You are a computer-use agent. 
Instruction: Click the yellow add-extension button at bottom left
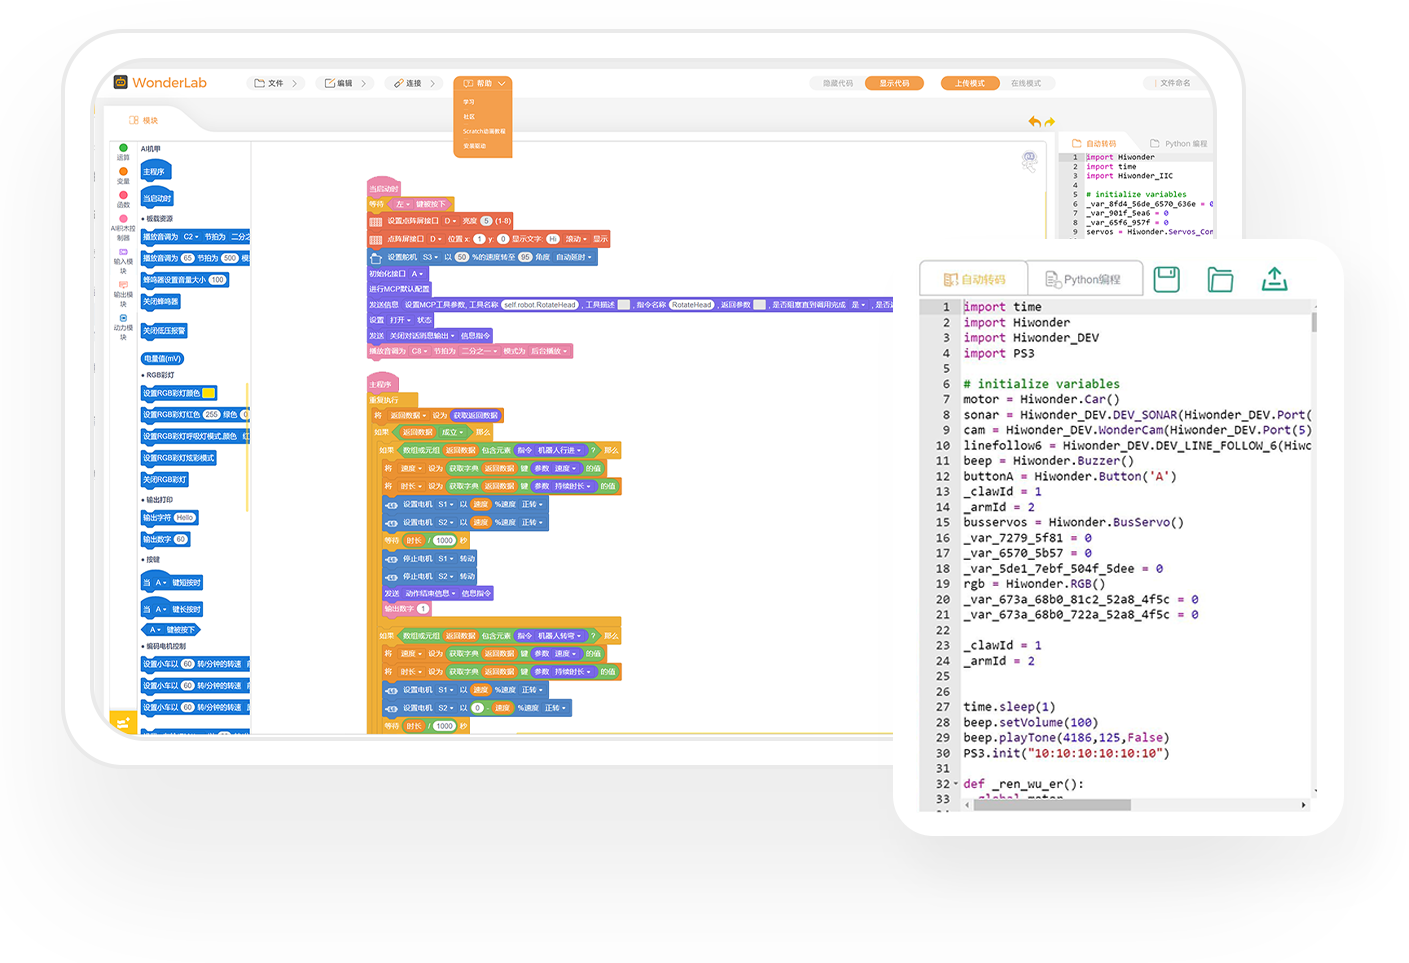point(122,721)
